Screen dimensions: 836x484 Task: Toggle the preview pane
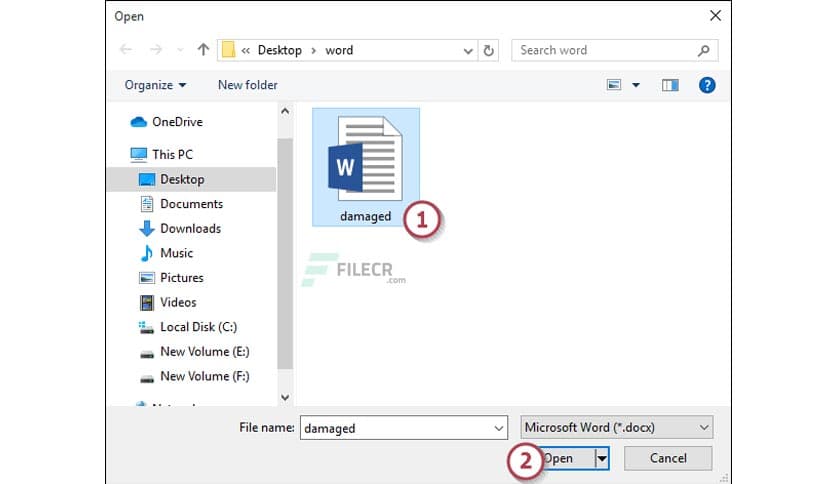click(670, 85)
